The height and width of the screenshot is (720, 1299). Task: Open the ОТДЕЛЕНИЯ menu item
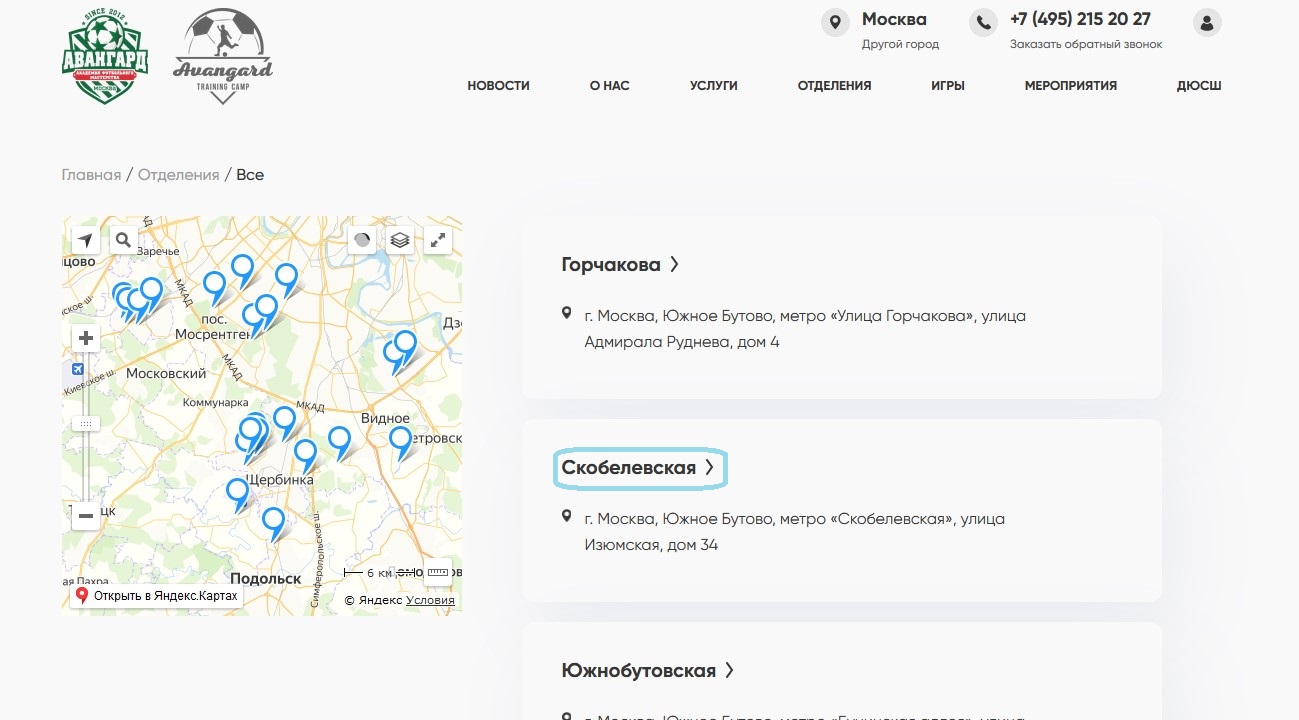(834, 86)
